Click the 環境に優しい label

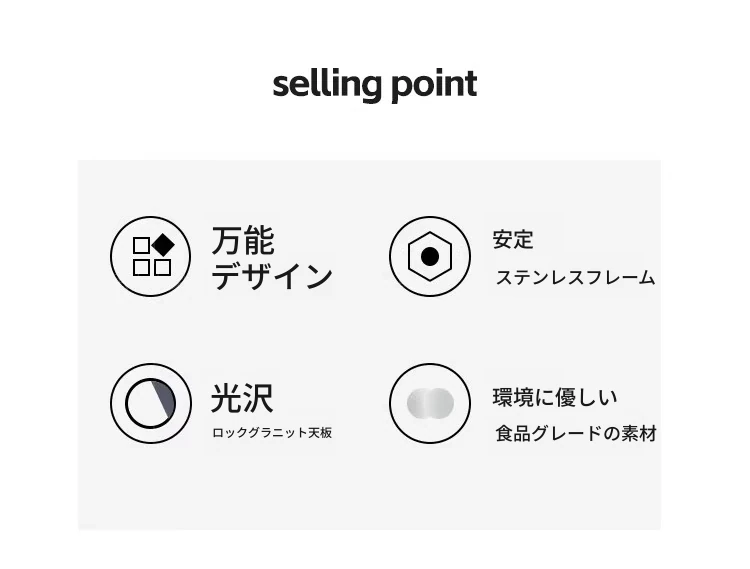click(x=555, y=397)
